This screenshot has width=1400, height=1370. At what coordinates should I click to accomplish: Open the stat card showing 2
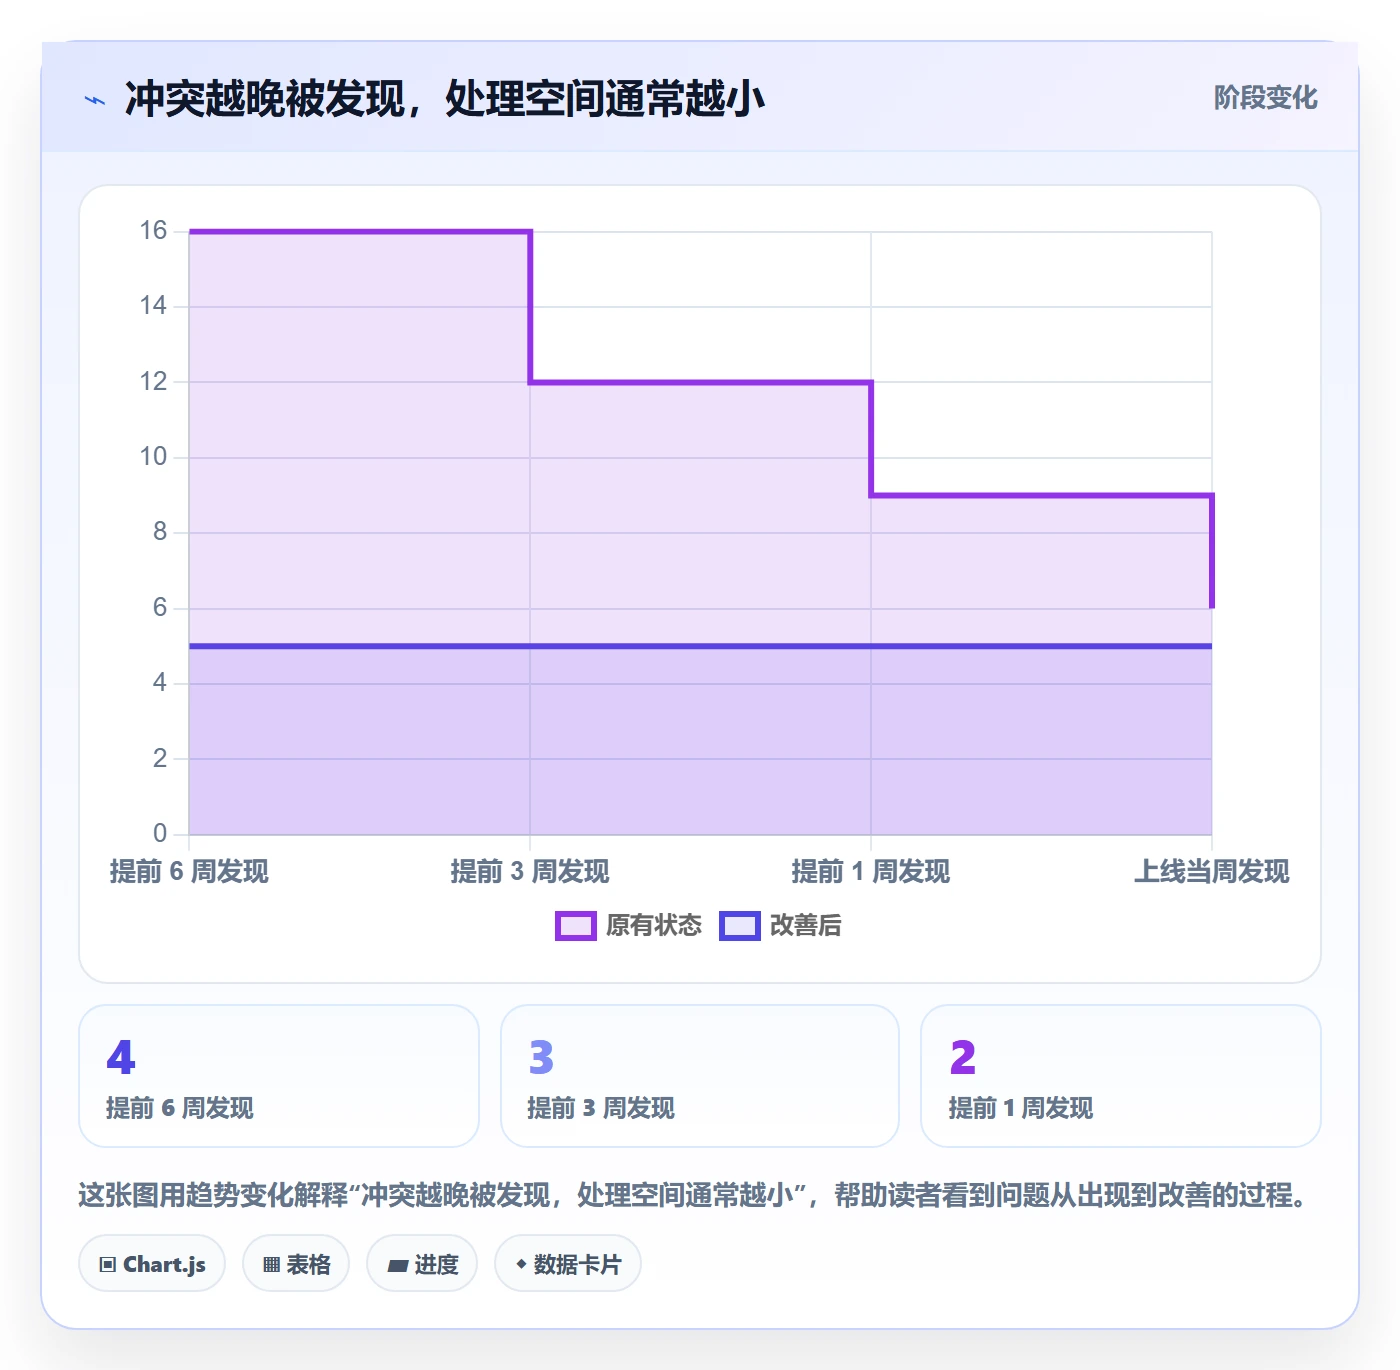point(1121,1076)
